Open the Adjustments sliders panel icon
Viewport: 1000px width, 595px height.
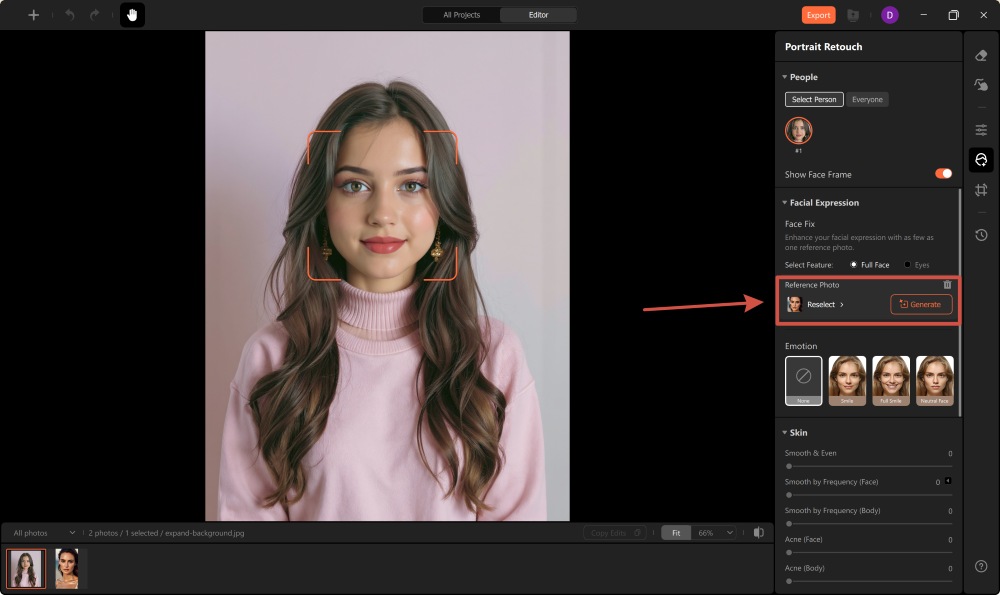[981, 130]
